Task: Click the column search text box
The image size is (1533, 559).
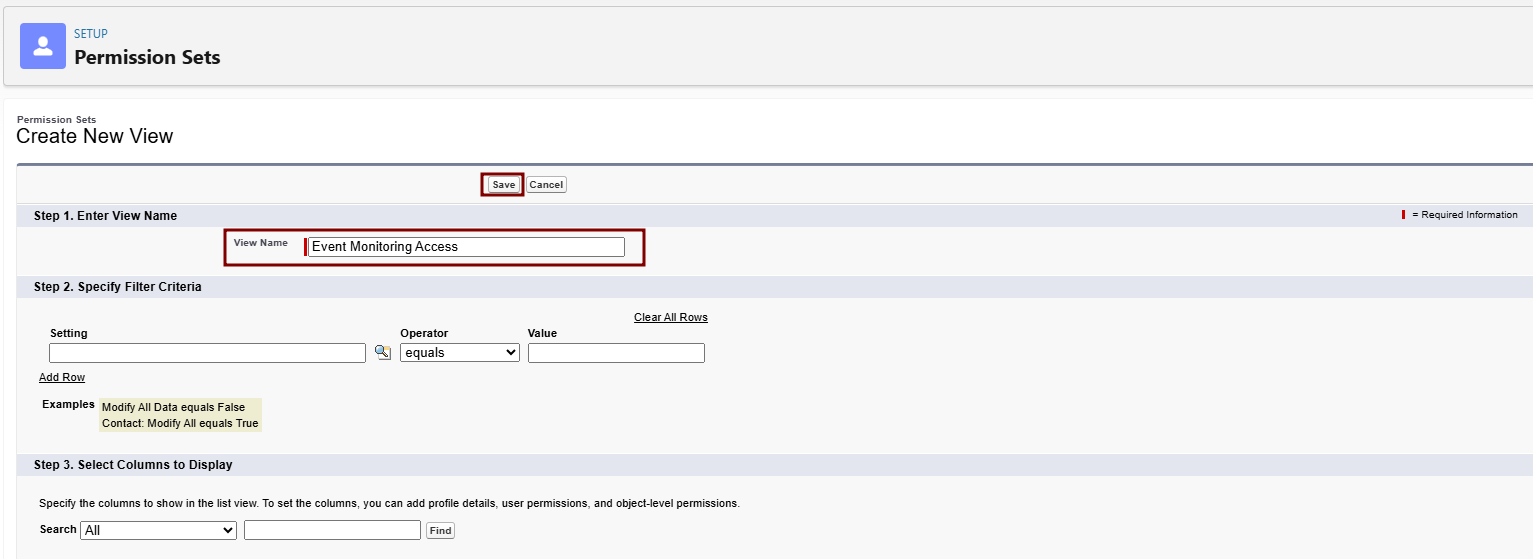Action: point(332,530)
